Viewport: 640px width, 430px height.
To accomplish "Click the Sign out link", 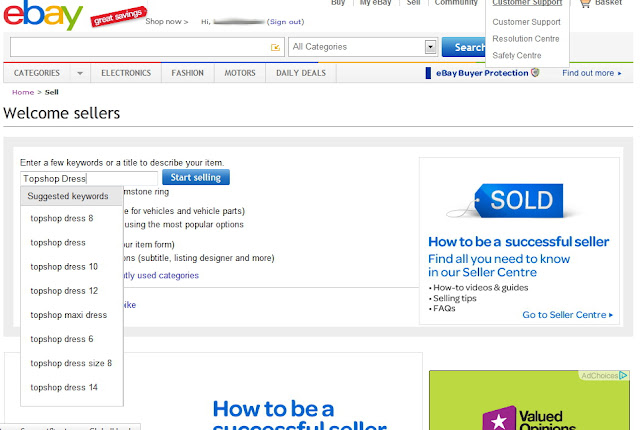I will (285, 22).
